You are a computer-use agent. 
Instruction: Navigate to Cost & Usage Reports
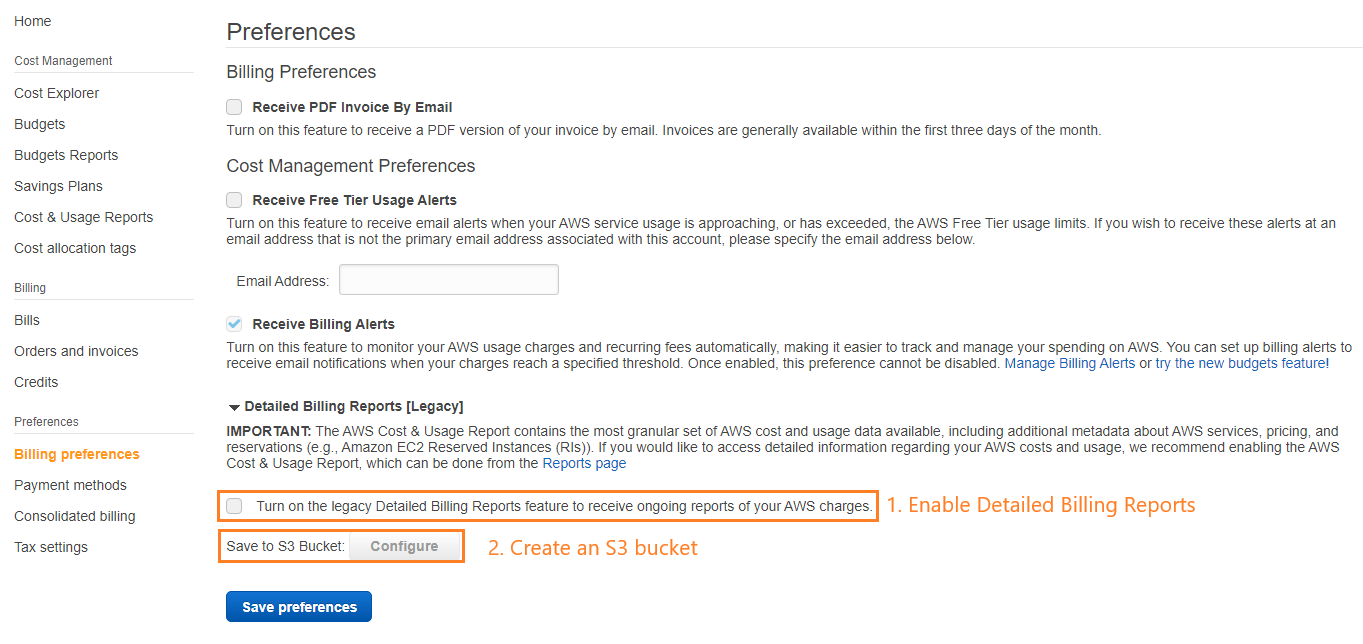(84, 217)
